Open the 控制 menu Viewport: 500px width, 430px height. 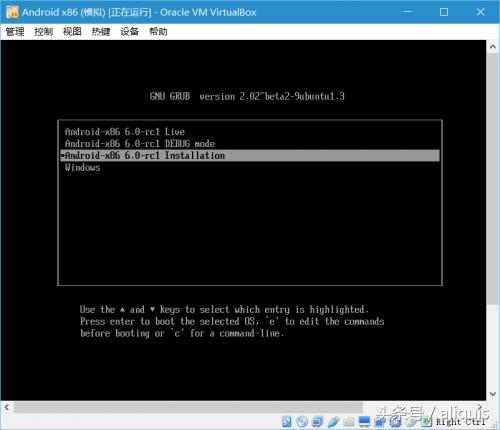tap(44, 32)
